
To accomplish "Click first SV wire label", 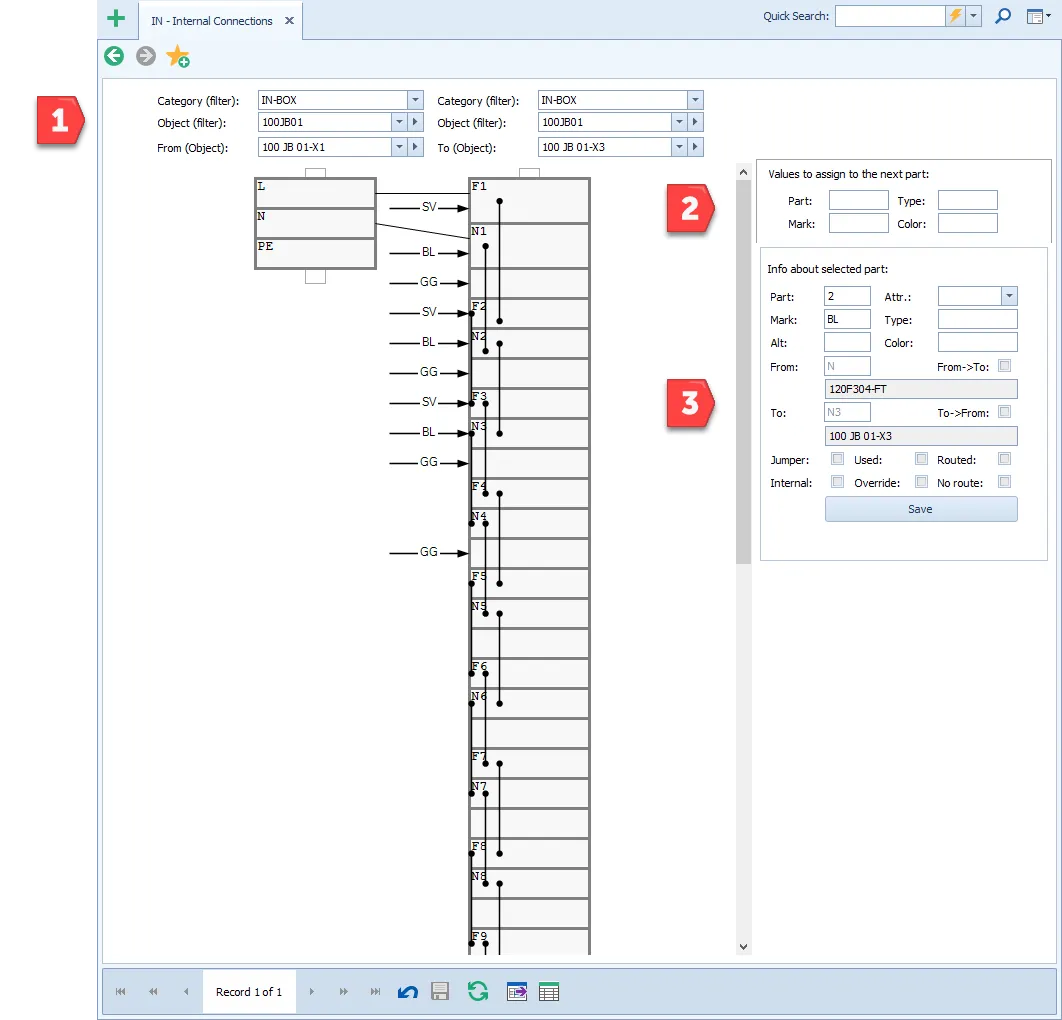I will point(429,207).
